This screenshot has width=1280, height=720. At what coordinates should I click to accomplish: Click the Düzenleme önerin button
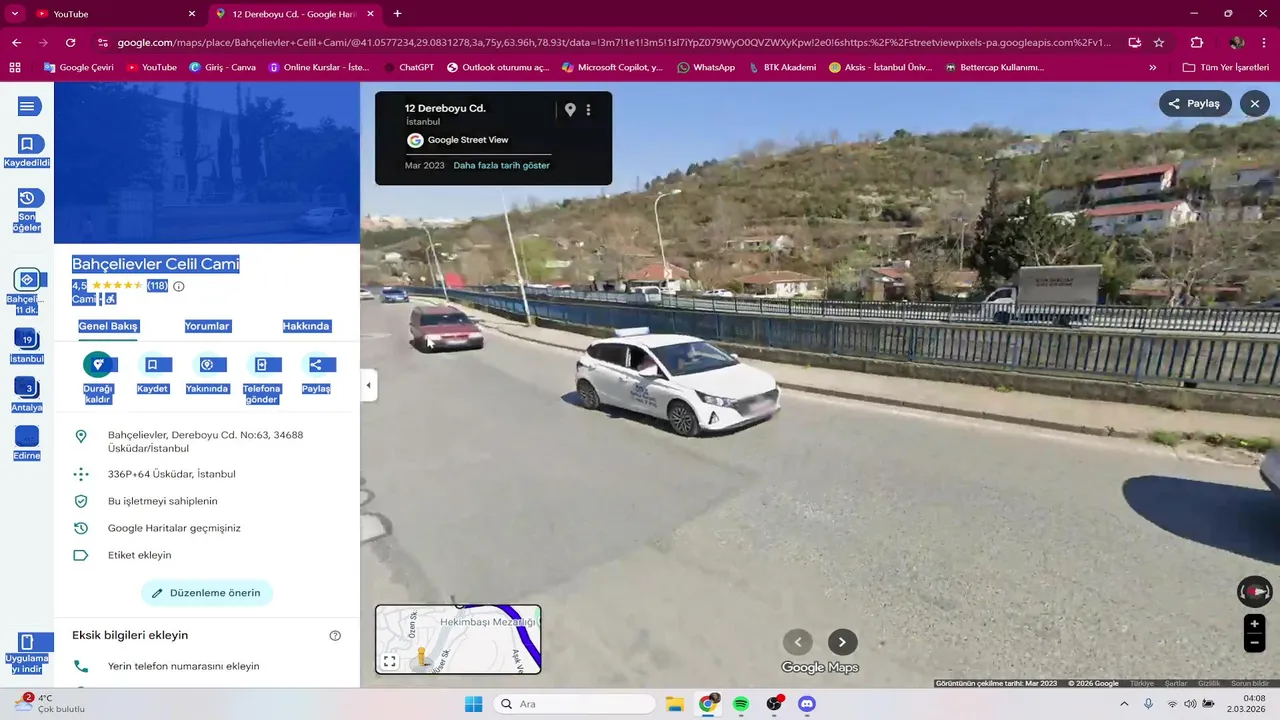[x=206, y=593]
